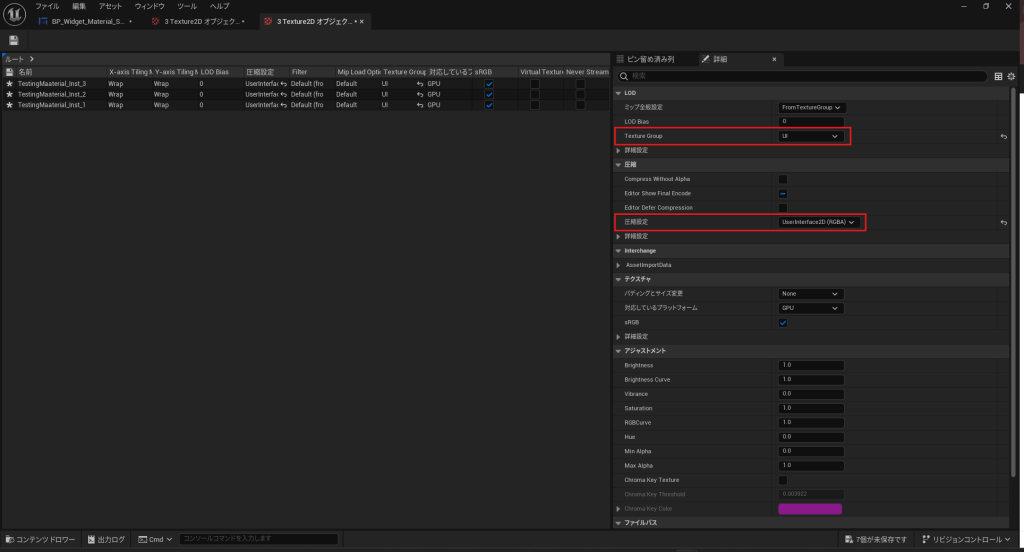
Task: Open the UserInterface2D (RGBA) compression dropdown
Action: [x=819, y=222]
